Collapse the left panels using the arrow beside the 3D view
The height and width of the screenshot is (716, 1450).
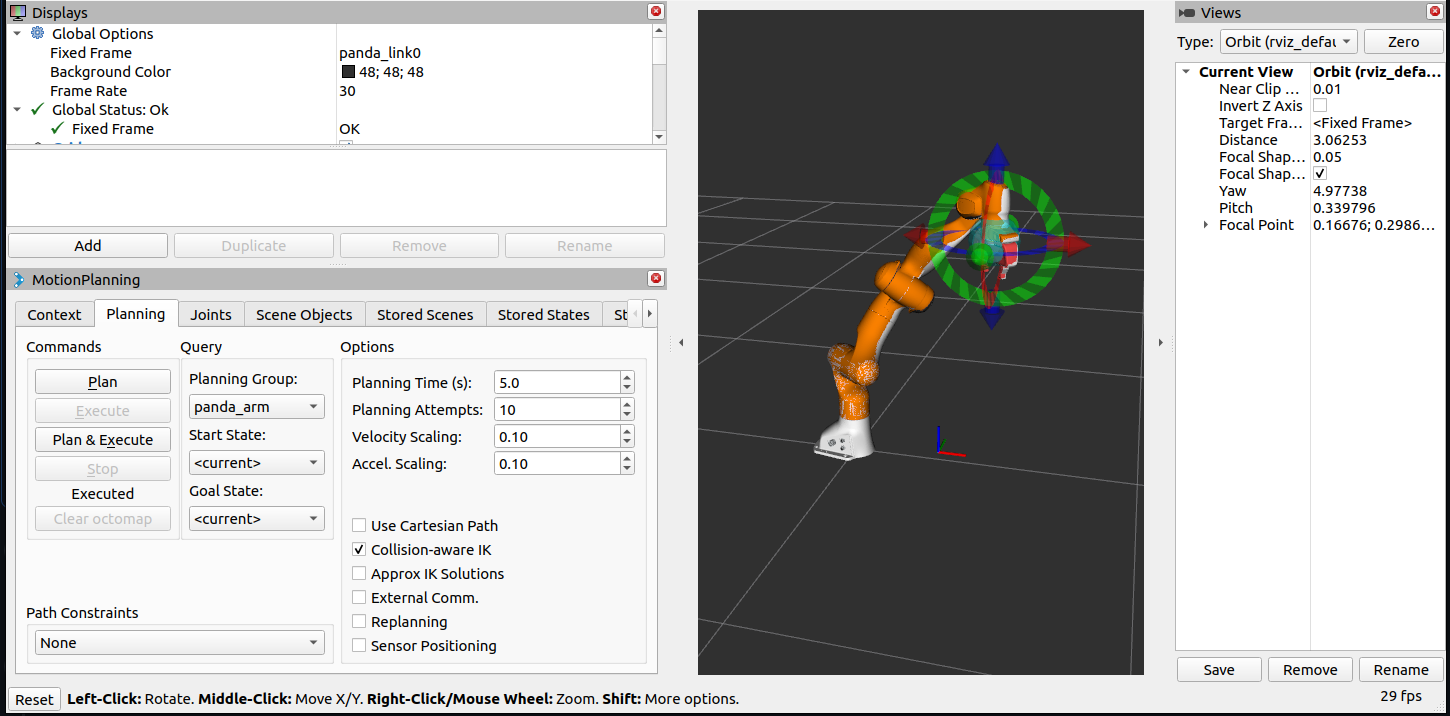click(x=681, y=343)
